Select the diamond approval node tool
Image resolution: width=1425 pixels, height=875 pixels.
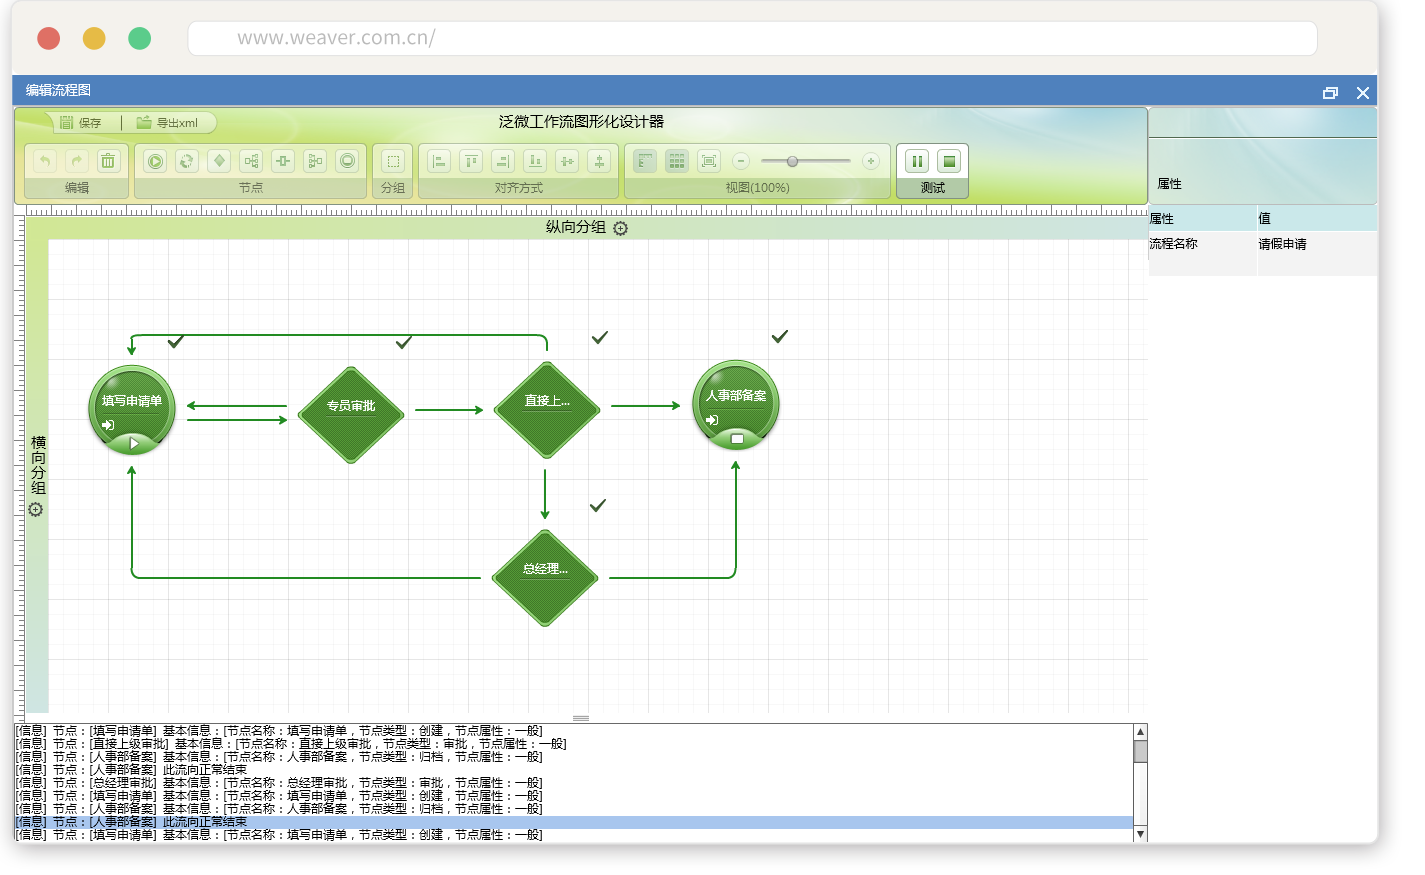(219, 161)
